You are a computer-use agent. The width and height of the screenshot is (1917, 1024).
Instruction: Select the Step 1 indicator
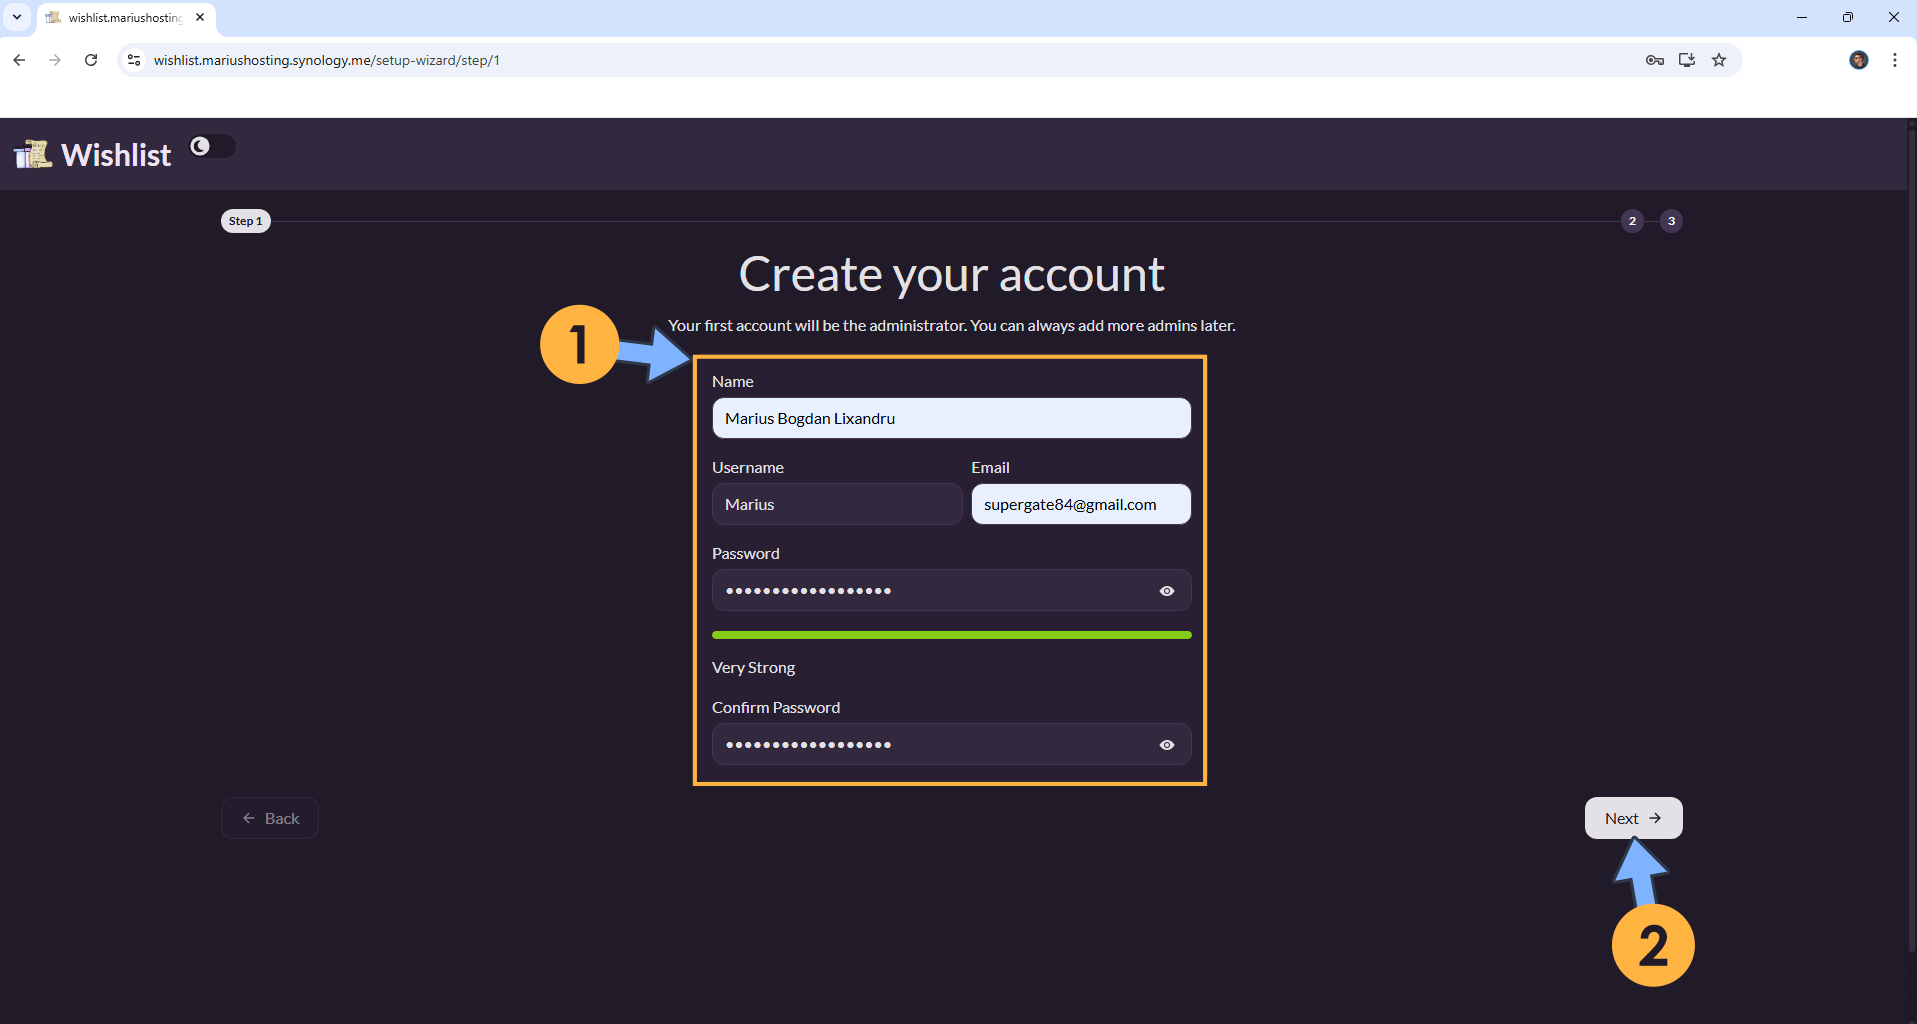coord(245,221)
